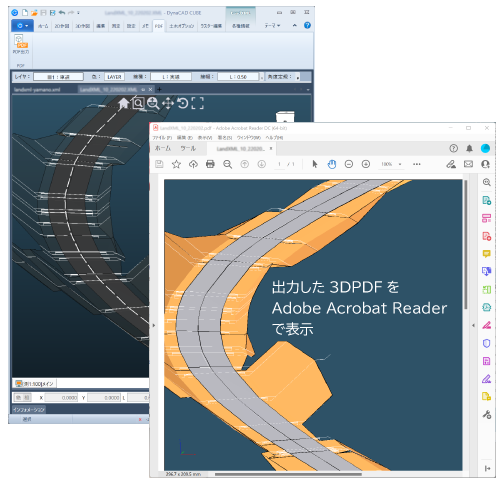The width and height of the screenshot is (500, 500).
Task: Go to ホーム in Acrobat Reader
Action: [x=163, y=148]
